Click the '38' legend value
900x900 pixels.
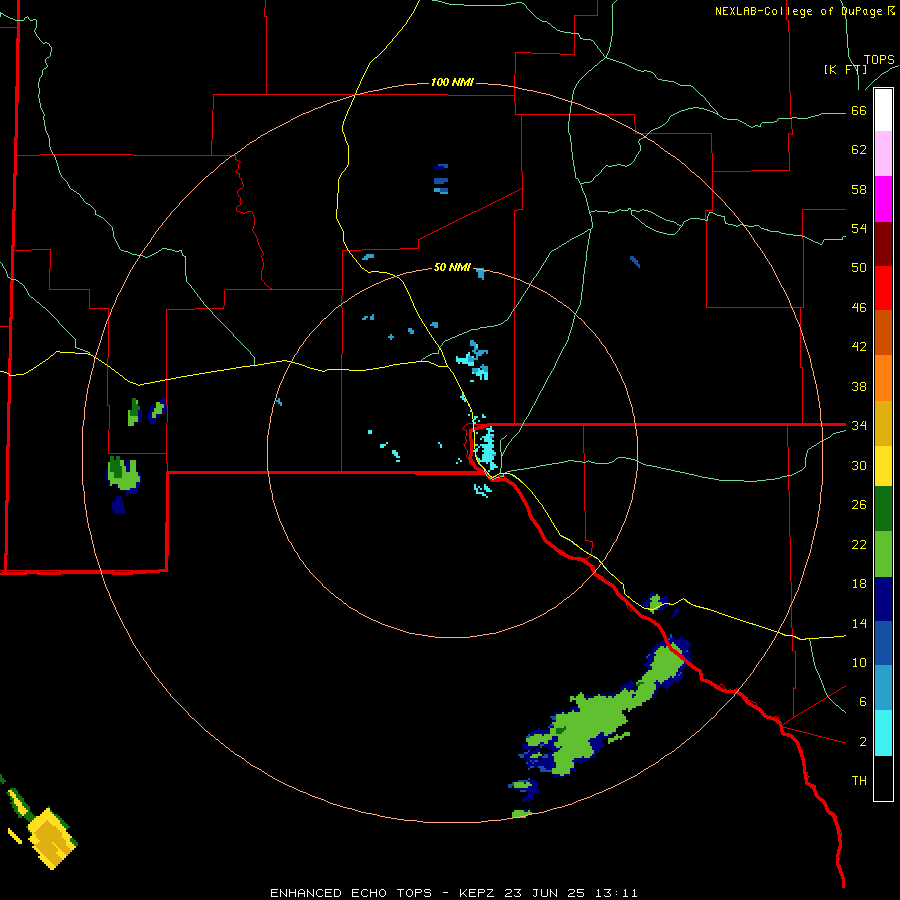pyautogui.click(x=859, y=386)
